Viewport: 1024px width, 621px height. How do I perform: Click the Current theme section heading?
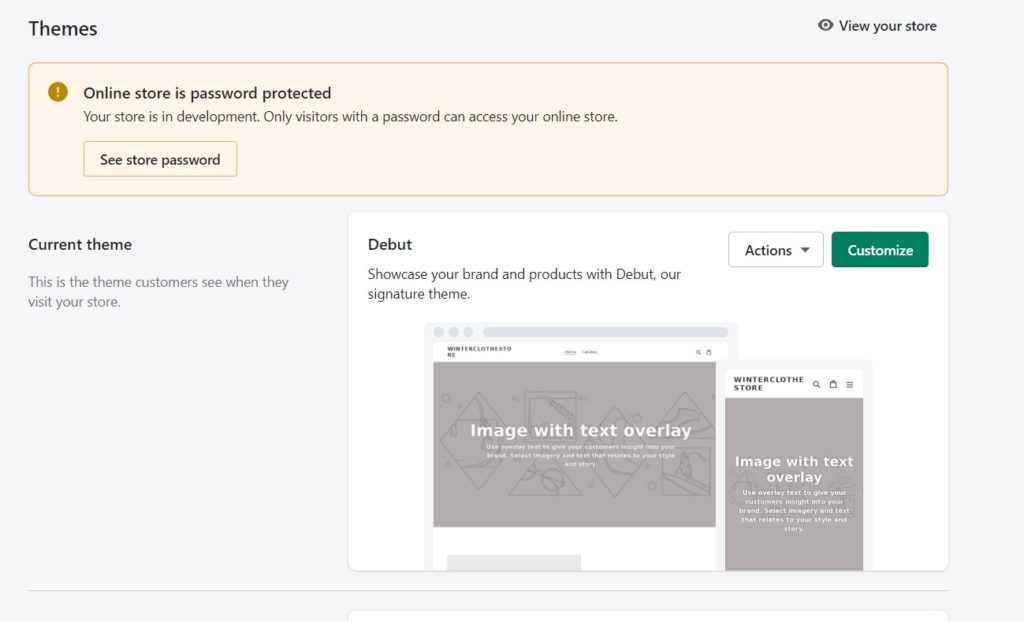tap(80, 244)
